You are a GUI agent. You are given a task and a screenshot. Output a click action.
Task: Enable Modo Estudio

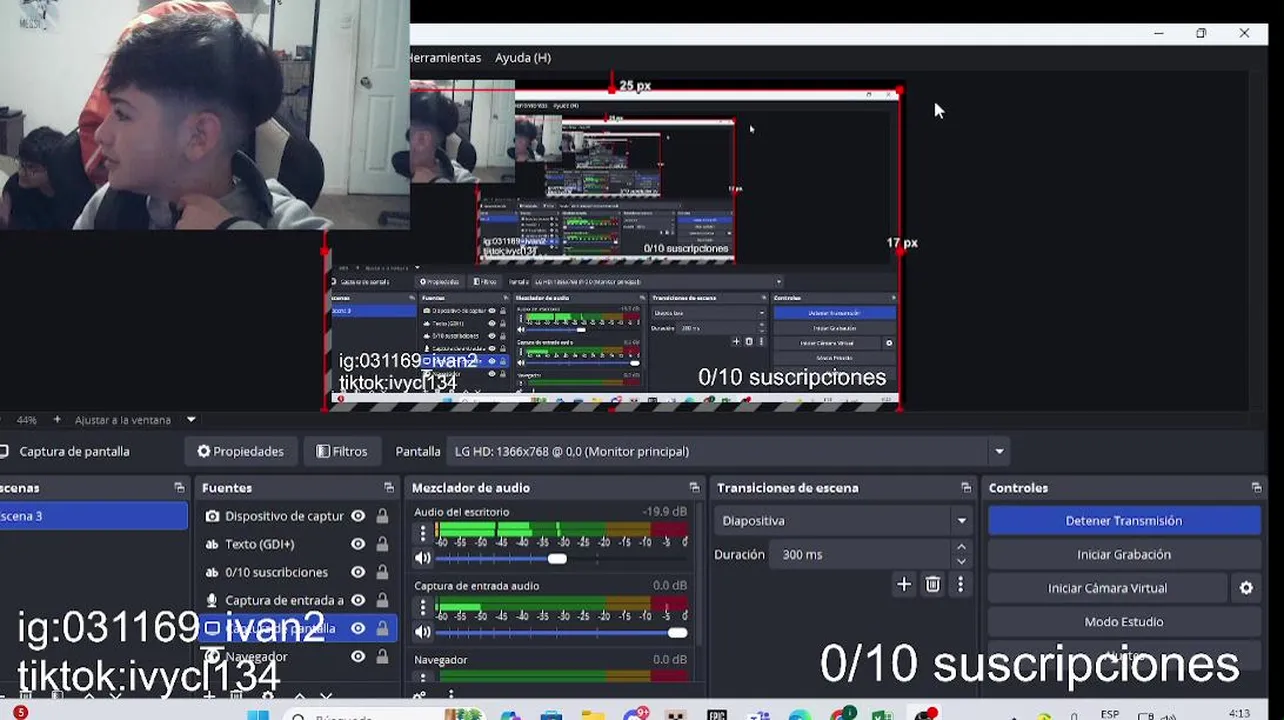pyautogui.click(x=1124, y=622)
